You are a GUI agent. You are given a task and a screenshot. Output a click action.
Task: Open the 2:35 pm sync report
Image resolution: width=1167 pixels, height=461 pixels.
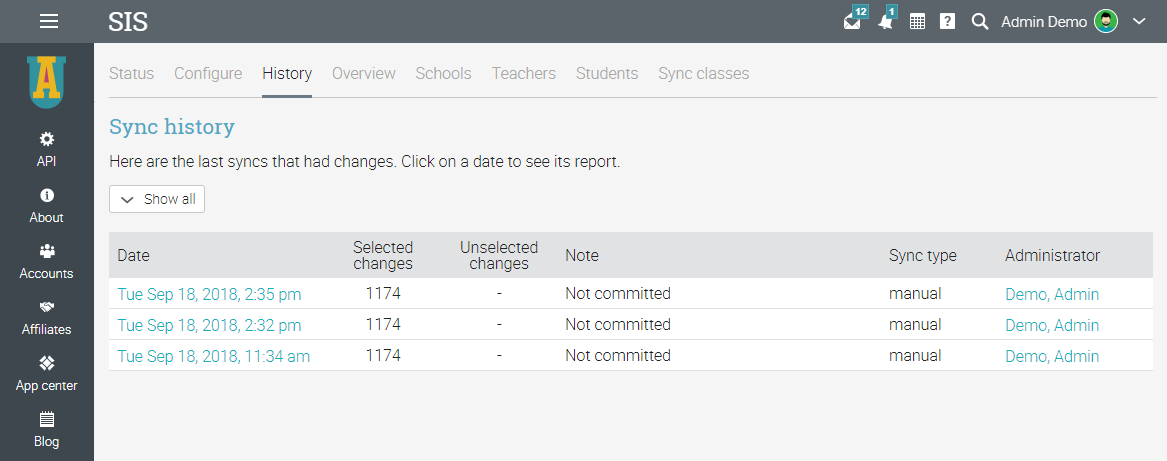click(209, 294)
